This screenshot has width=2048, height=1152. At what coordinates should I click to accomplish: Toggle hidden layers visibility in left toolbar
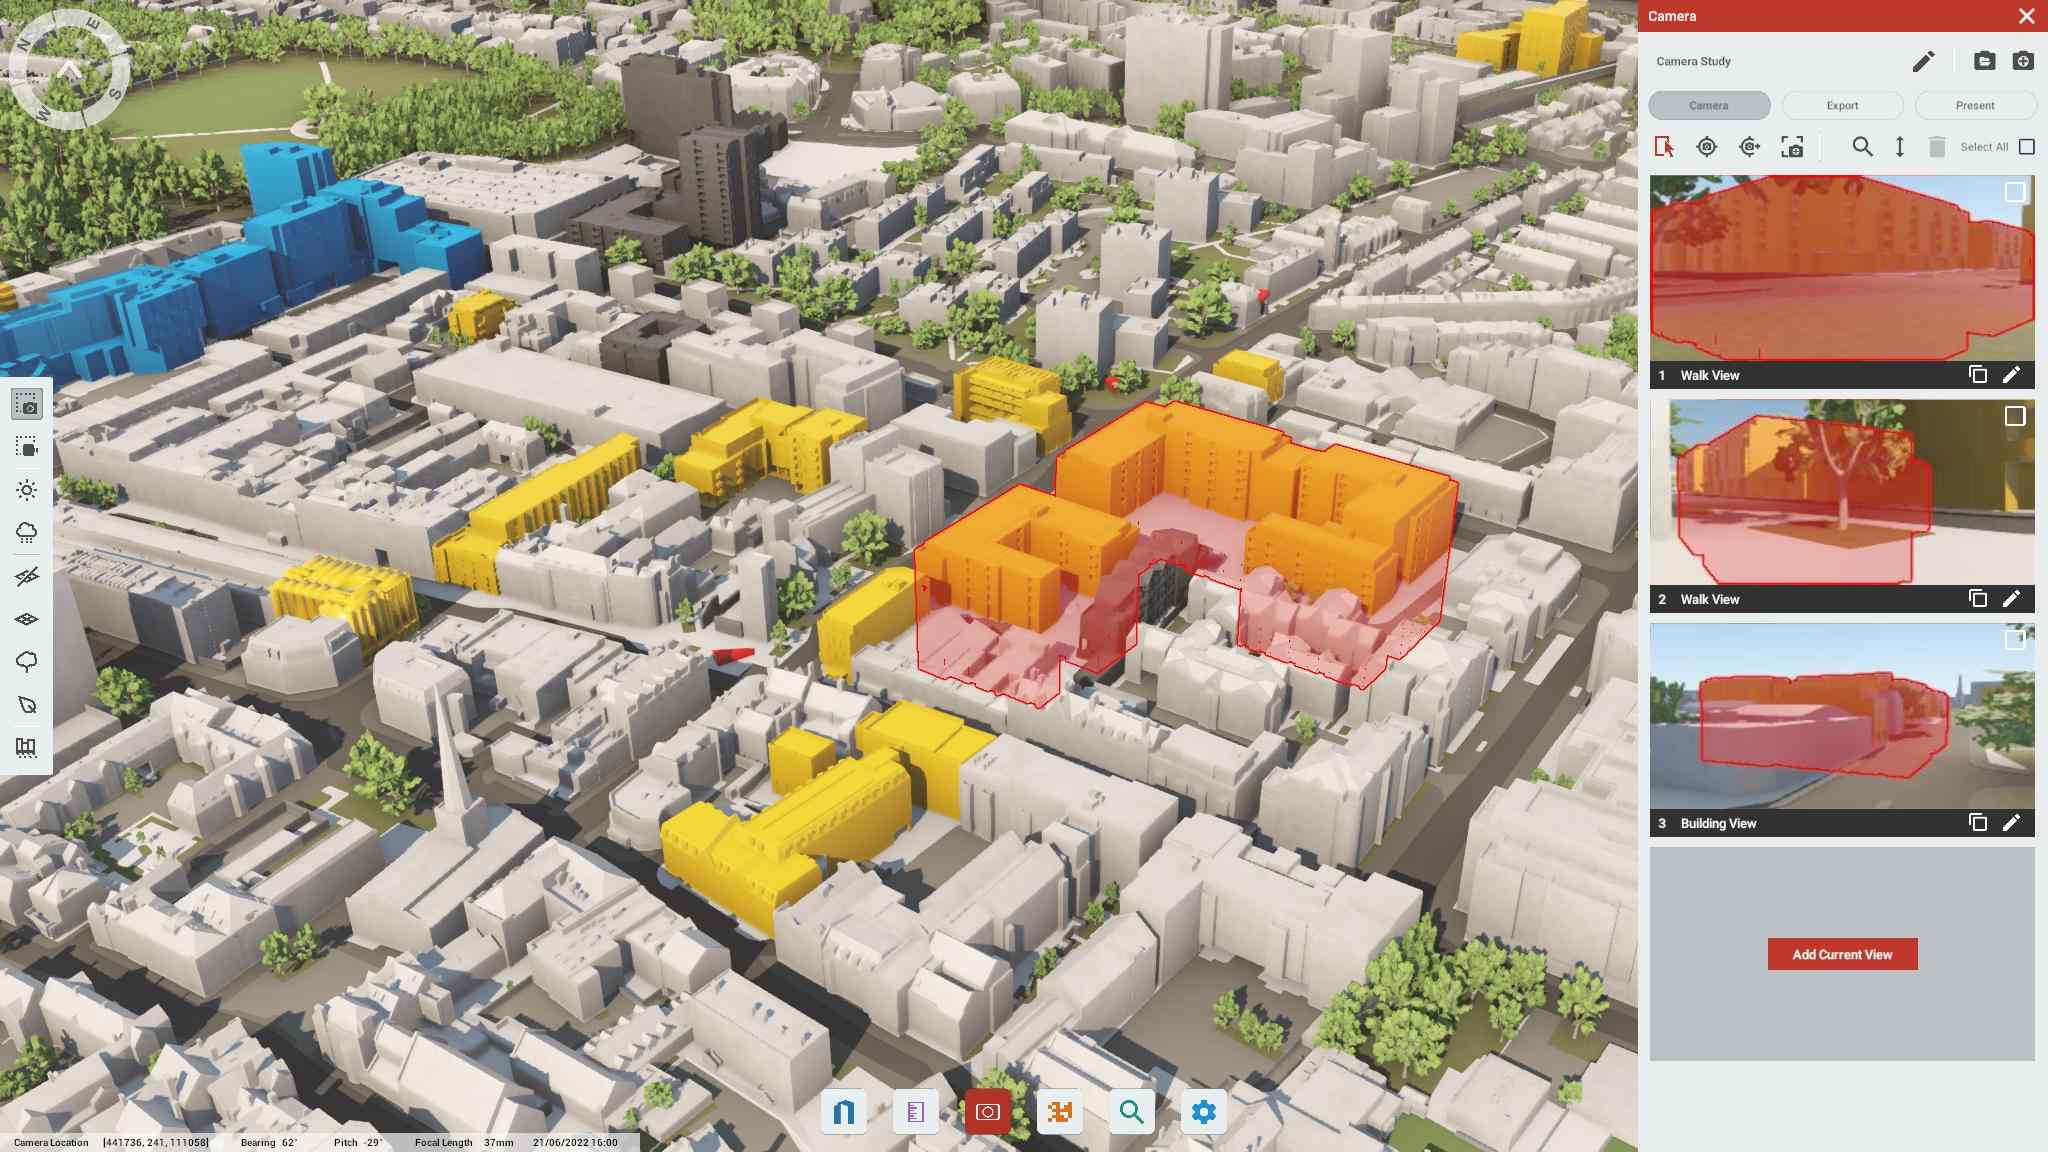coord(27,575)
